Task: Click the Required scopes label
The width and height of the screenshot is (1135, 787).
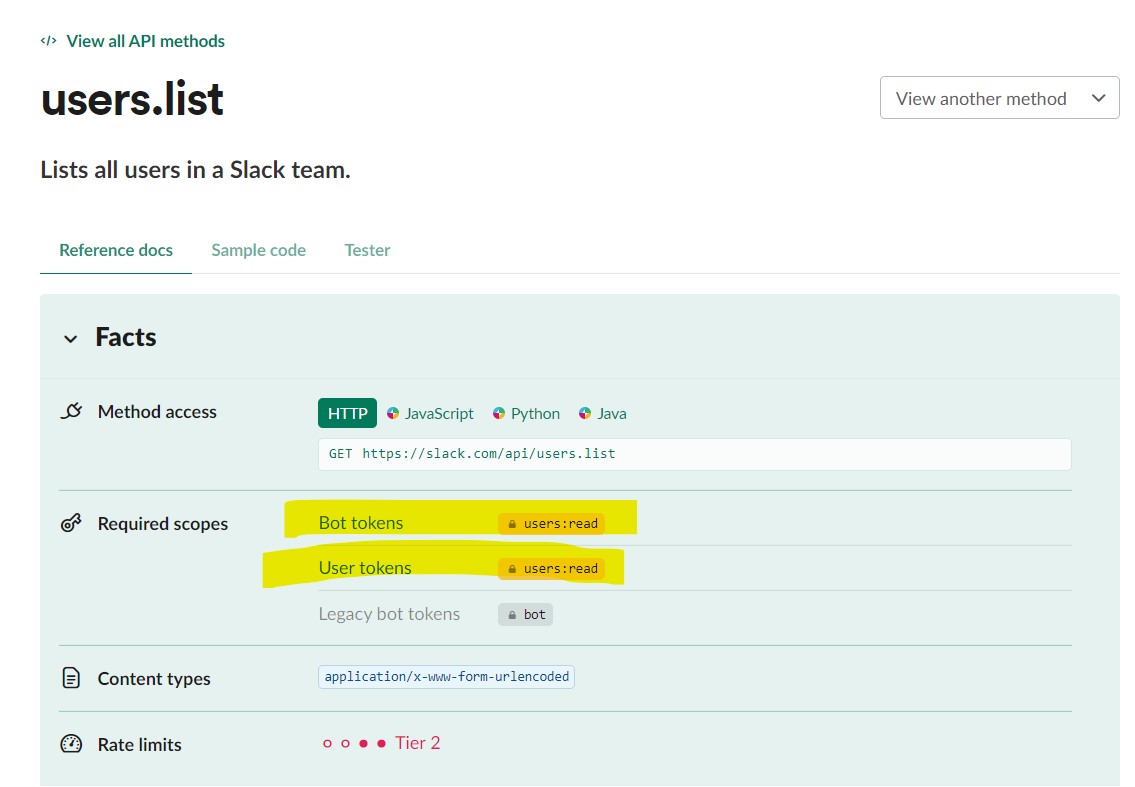Action: [x=163, y=523]
